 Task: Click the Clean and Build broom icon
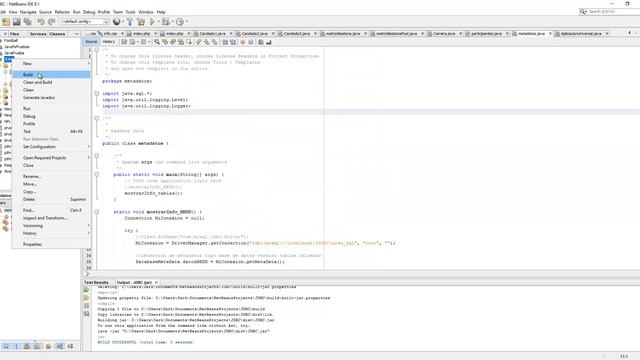tap(141, 22)
